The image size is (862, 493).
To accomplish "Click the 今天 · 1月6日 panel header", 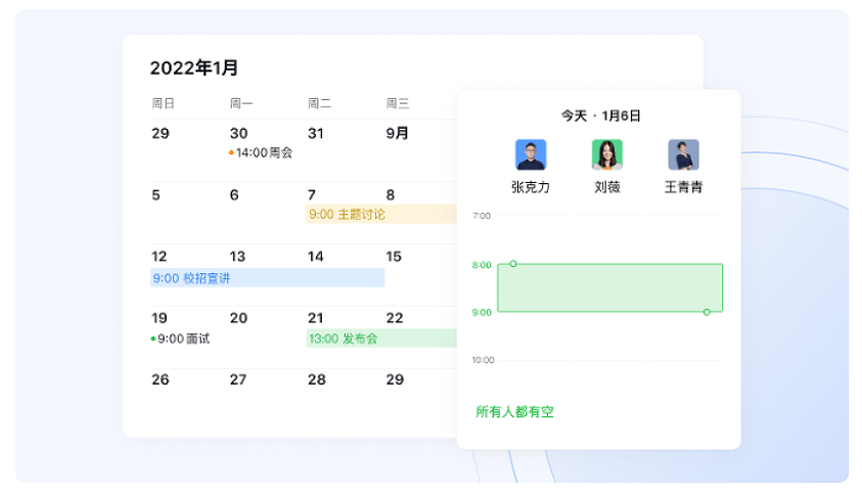I will click(600, 116).
